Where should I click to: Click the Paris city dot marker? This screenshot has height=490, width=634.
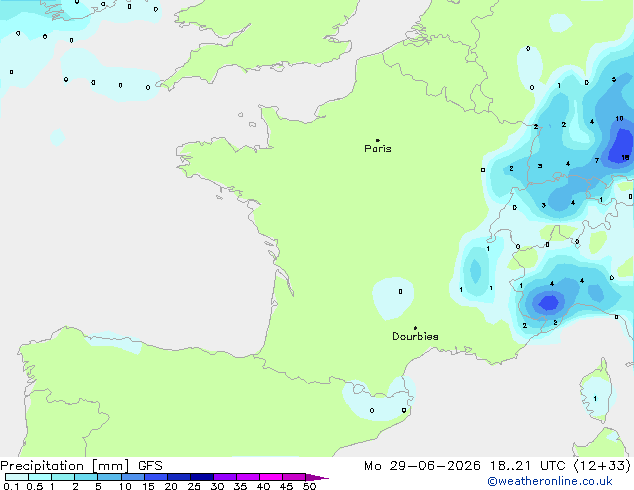pyautogui.click(x=378, y=140)
